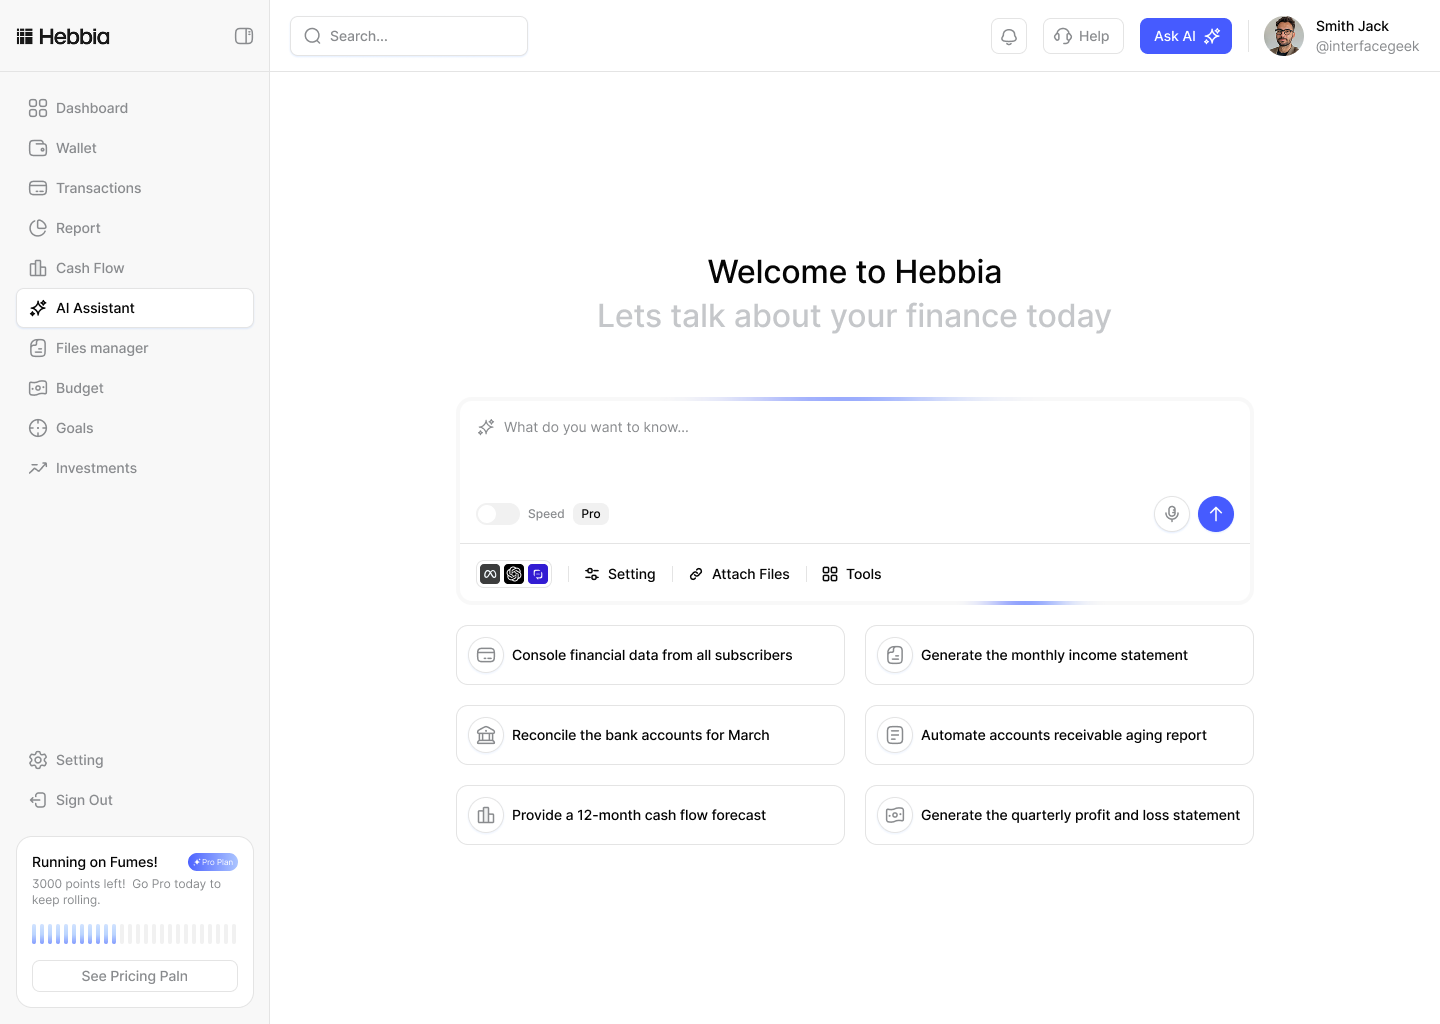
Task: Toggle the Speed switch
Action: pos(497,514)
